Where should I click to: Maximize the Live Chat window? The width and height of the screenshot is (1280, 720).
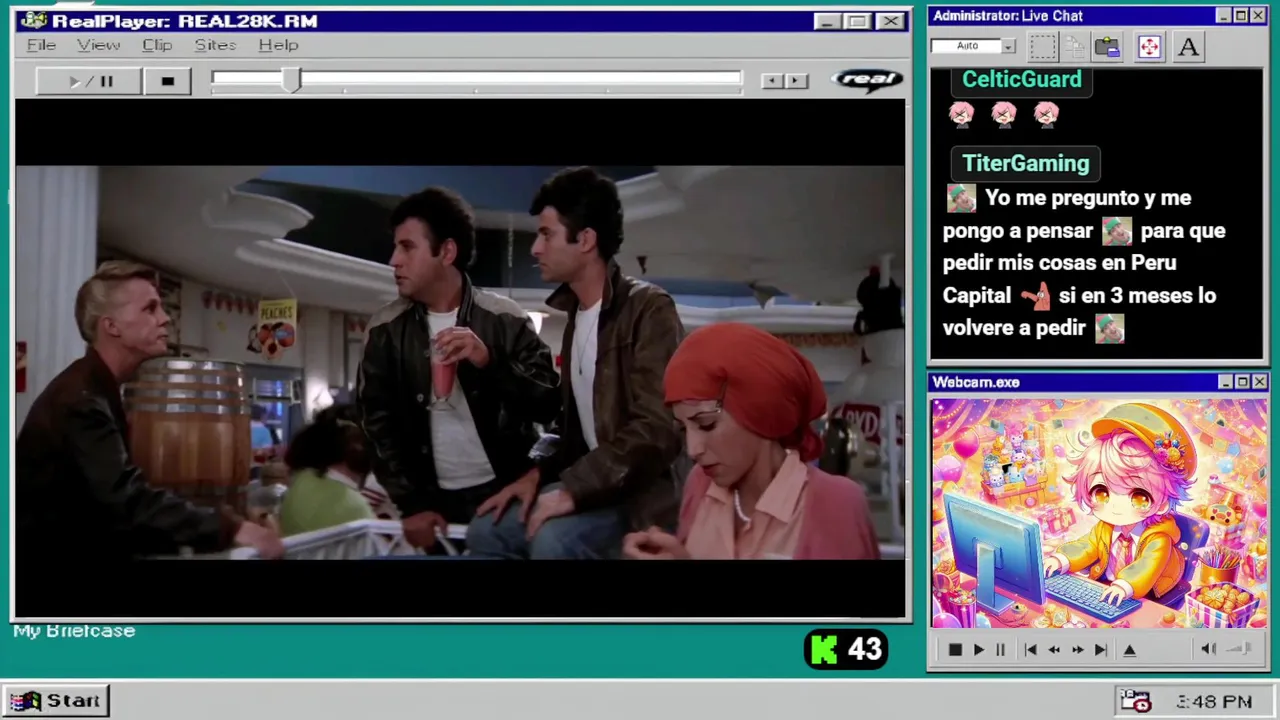pos(1241,16)
